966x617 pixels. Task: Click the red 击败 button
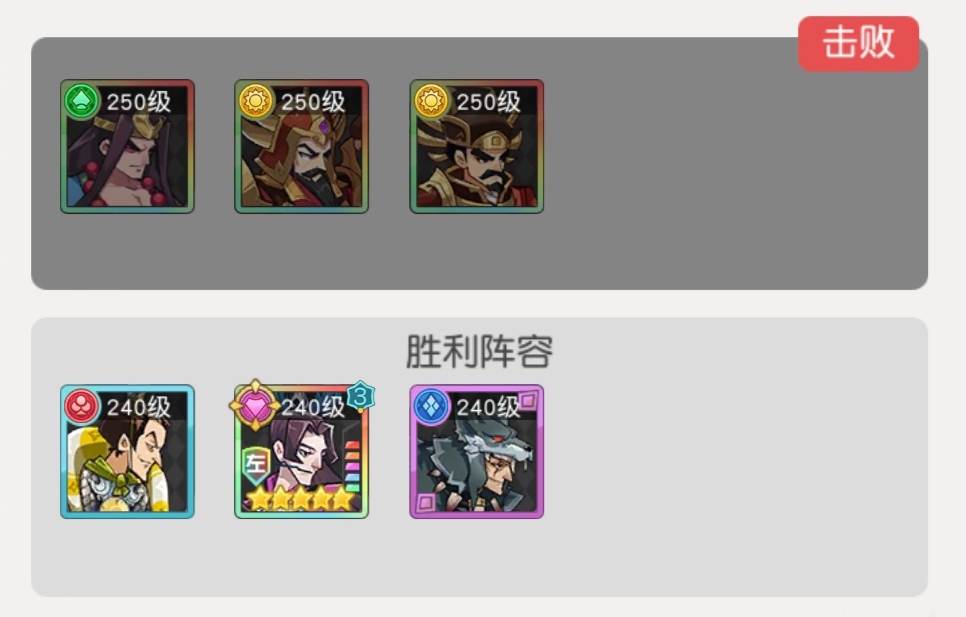858,43
